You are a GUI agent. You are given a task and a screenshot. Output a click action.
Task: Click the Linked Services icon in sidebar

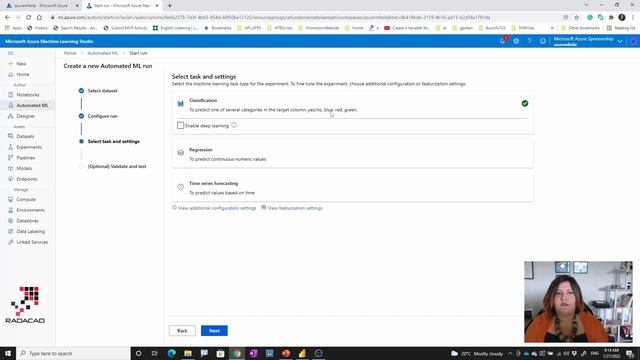click(x=11, y=242)
